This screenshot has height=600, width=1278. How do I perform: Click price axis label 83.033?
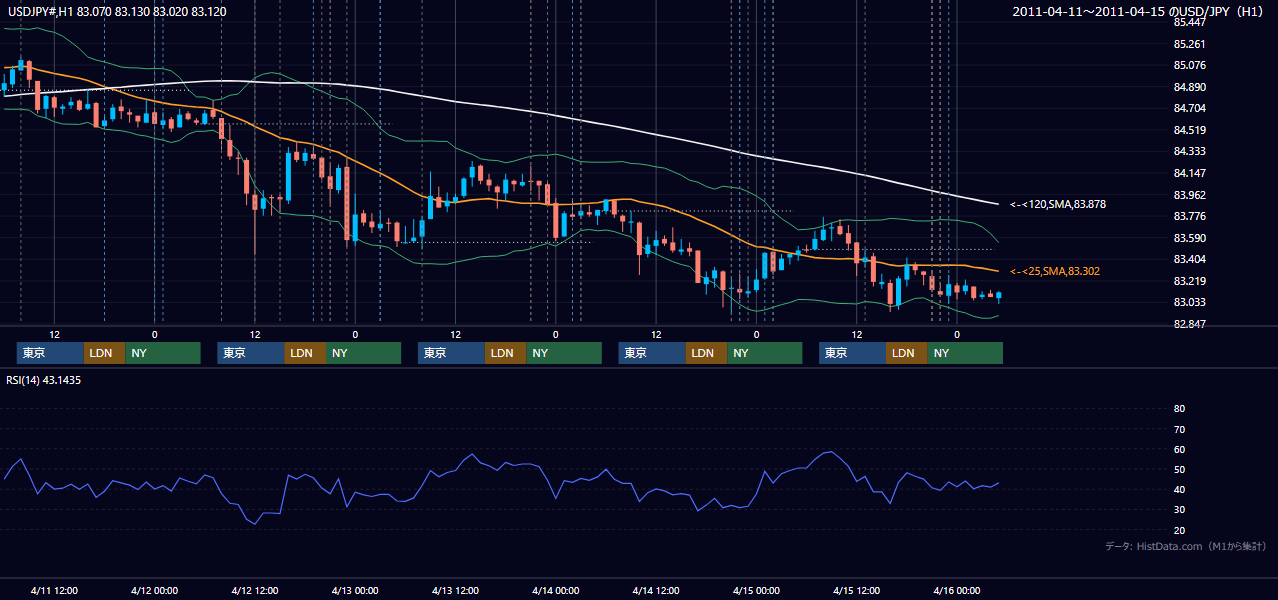1189,302
